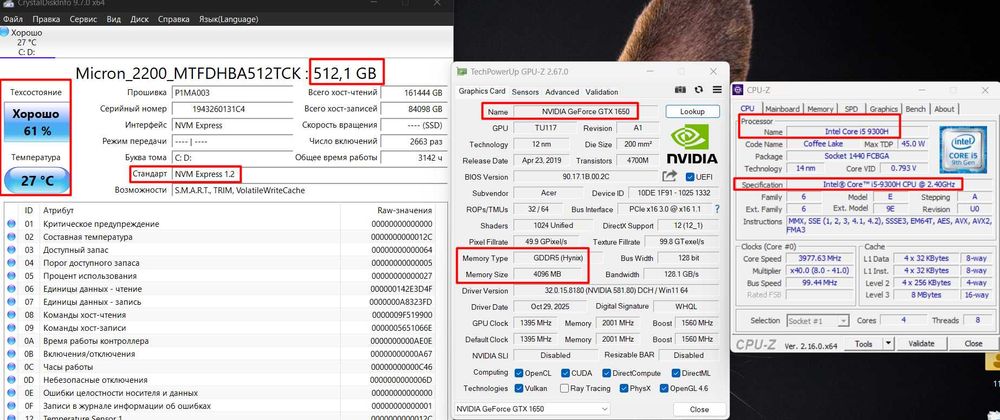
Task: Click the blue disk status dot near Хорошо
Action: tap(4, 31)
